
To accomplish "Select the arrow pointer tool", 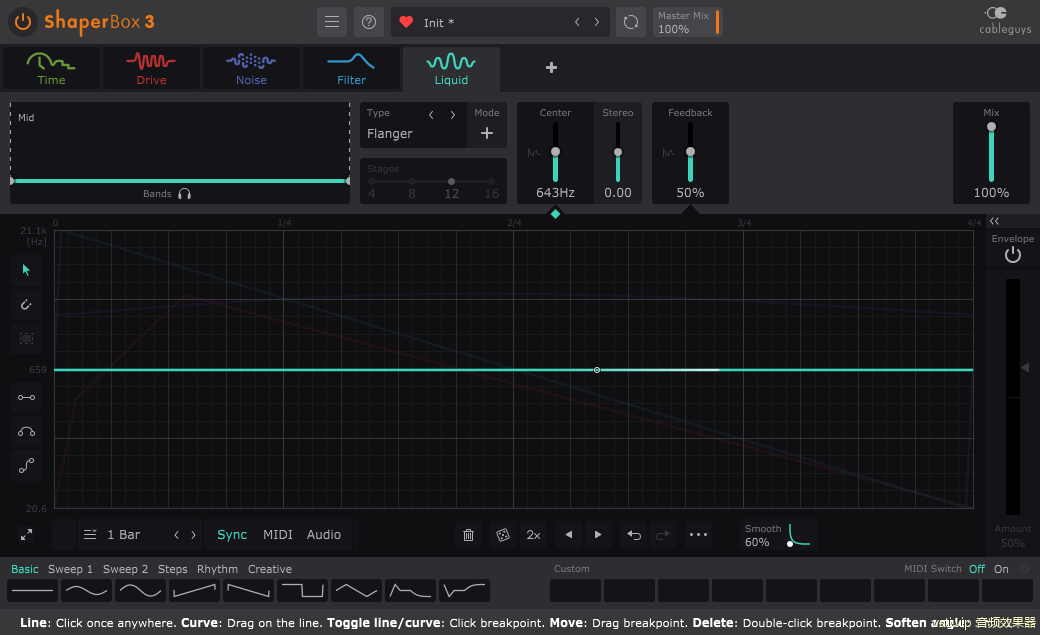I will 27,270.
